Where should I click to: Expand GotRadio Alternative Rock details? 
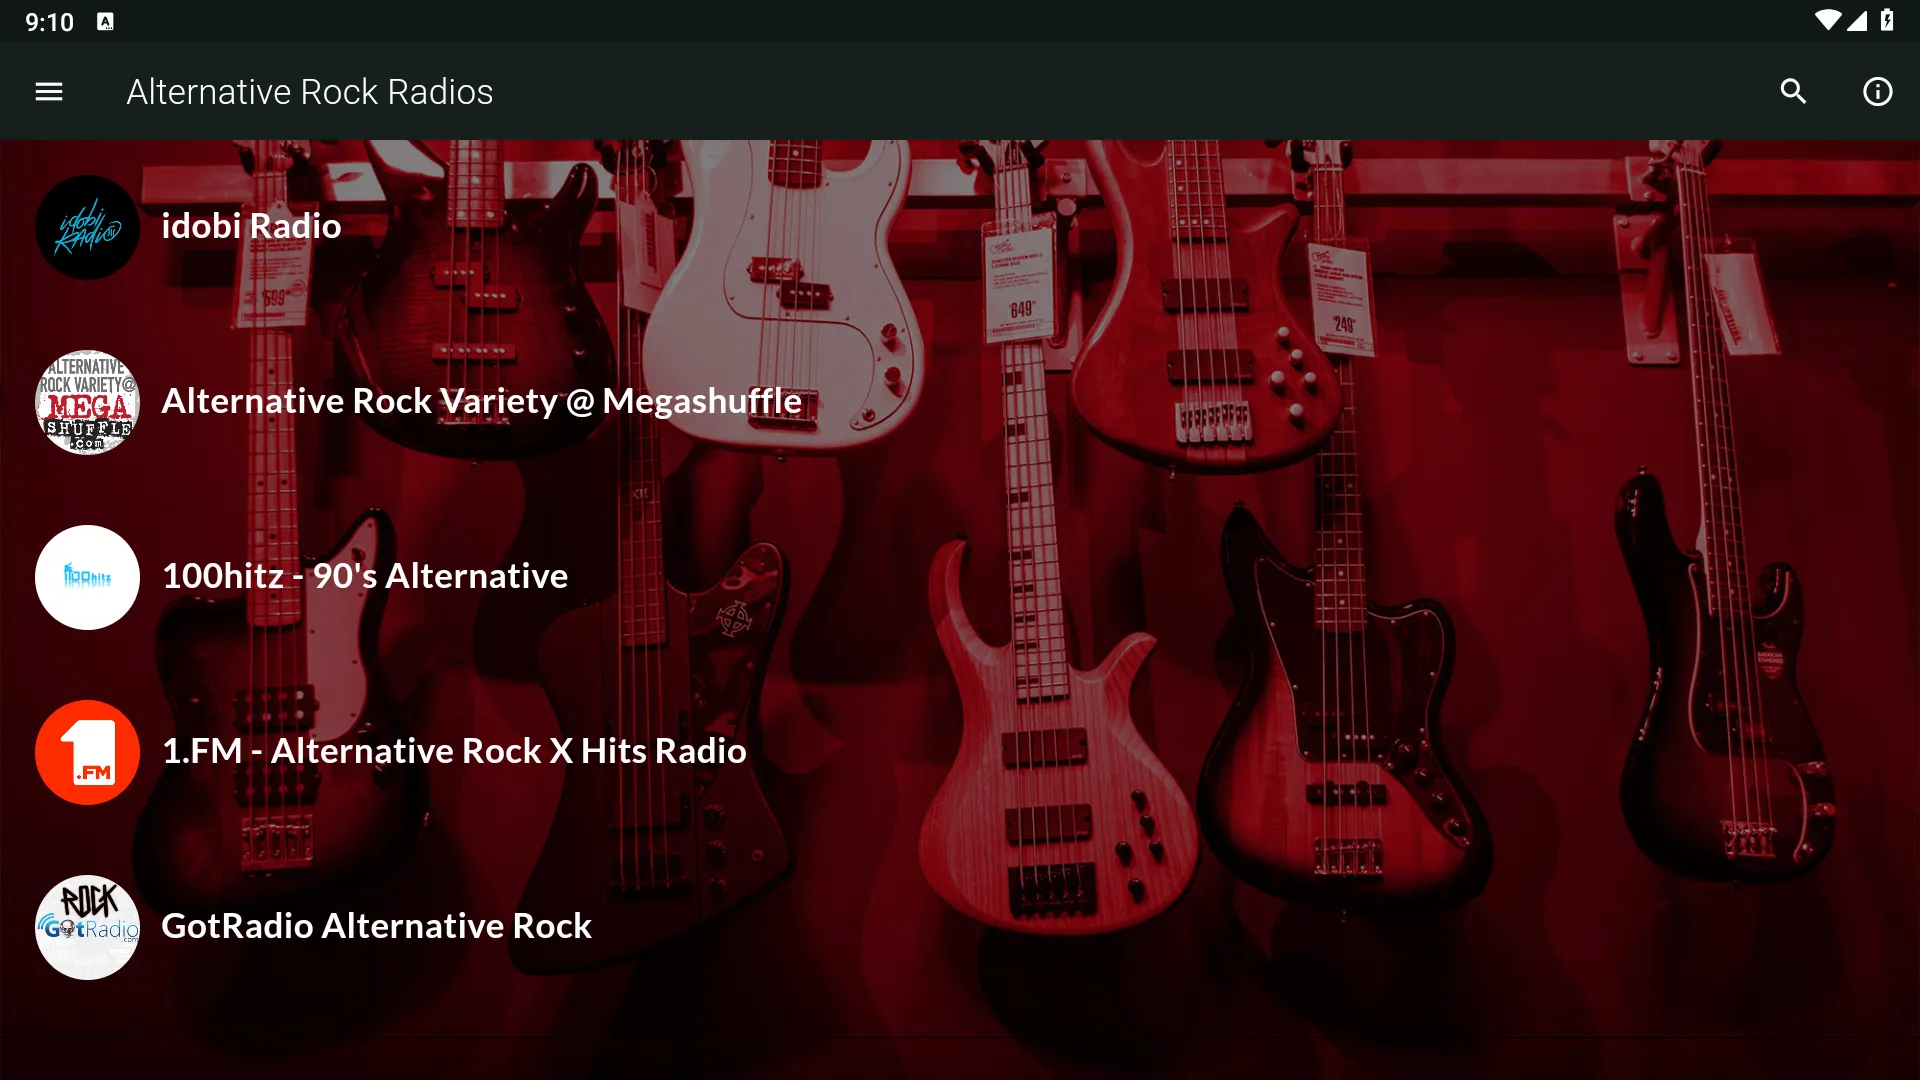[x=376, y=923]
